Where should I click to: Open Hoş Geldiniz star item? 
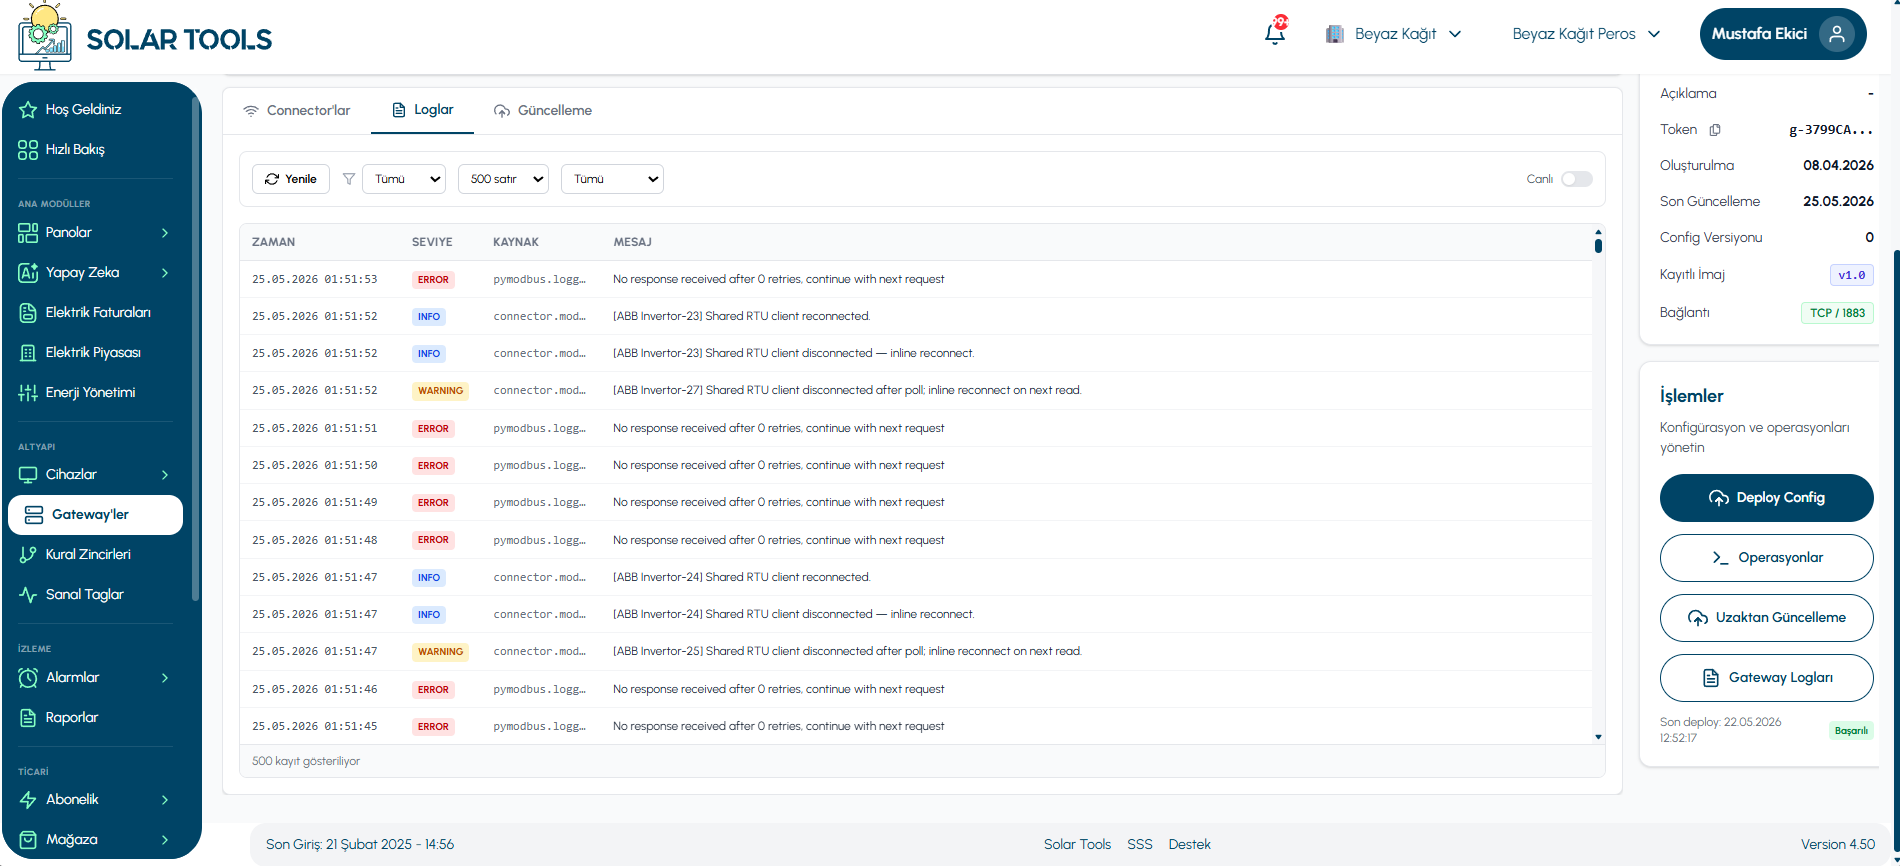click(x=96, y=109)
